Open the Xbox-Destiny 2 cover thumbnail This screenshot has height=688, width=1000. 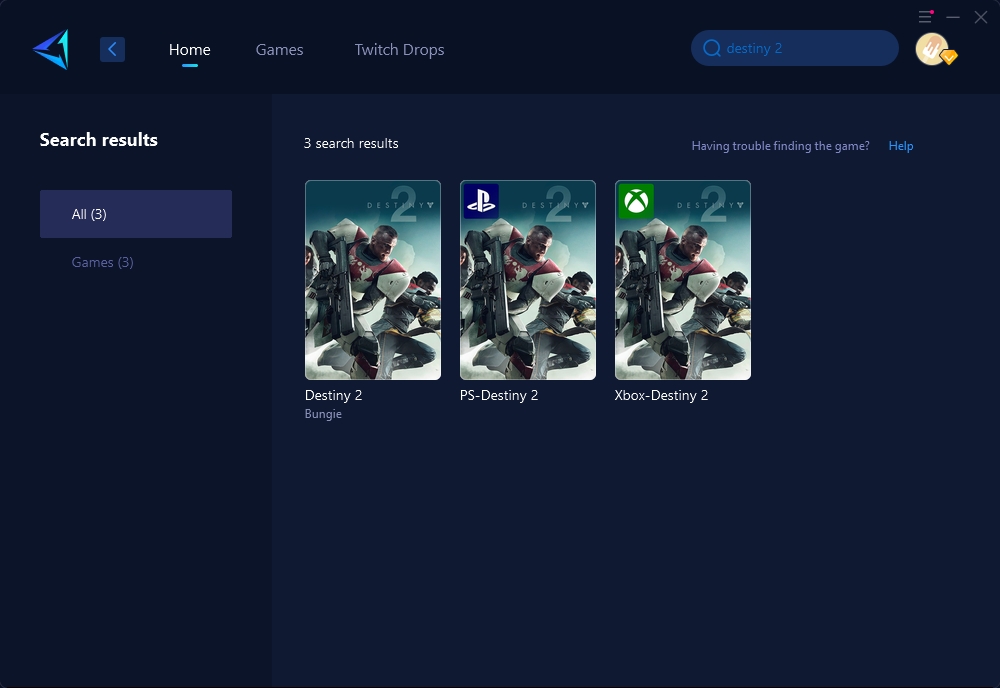(x=683, y=280)
